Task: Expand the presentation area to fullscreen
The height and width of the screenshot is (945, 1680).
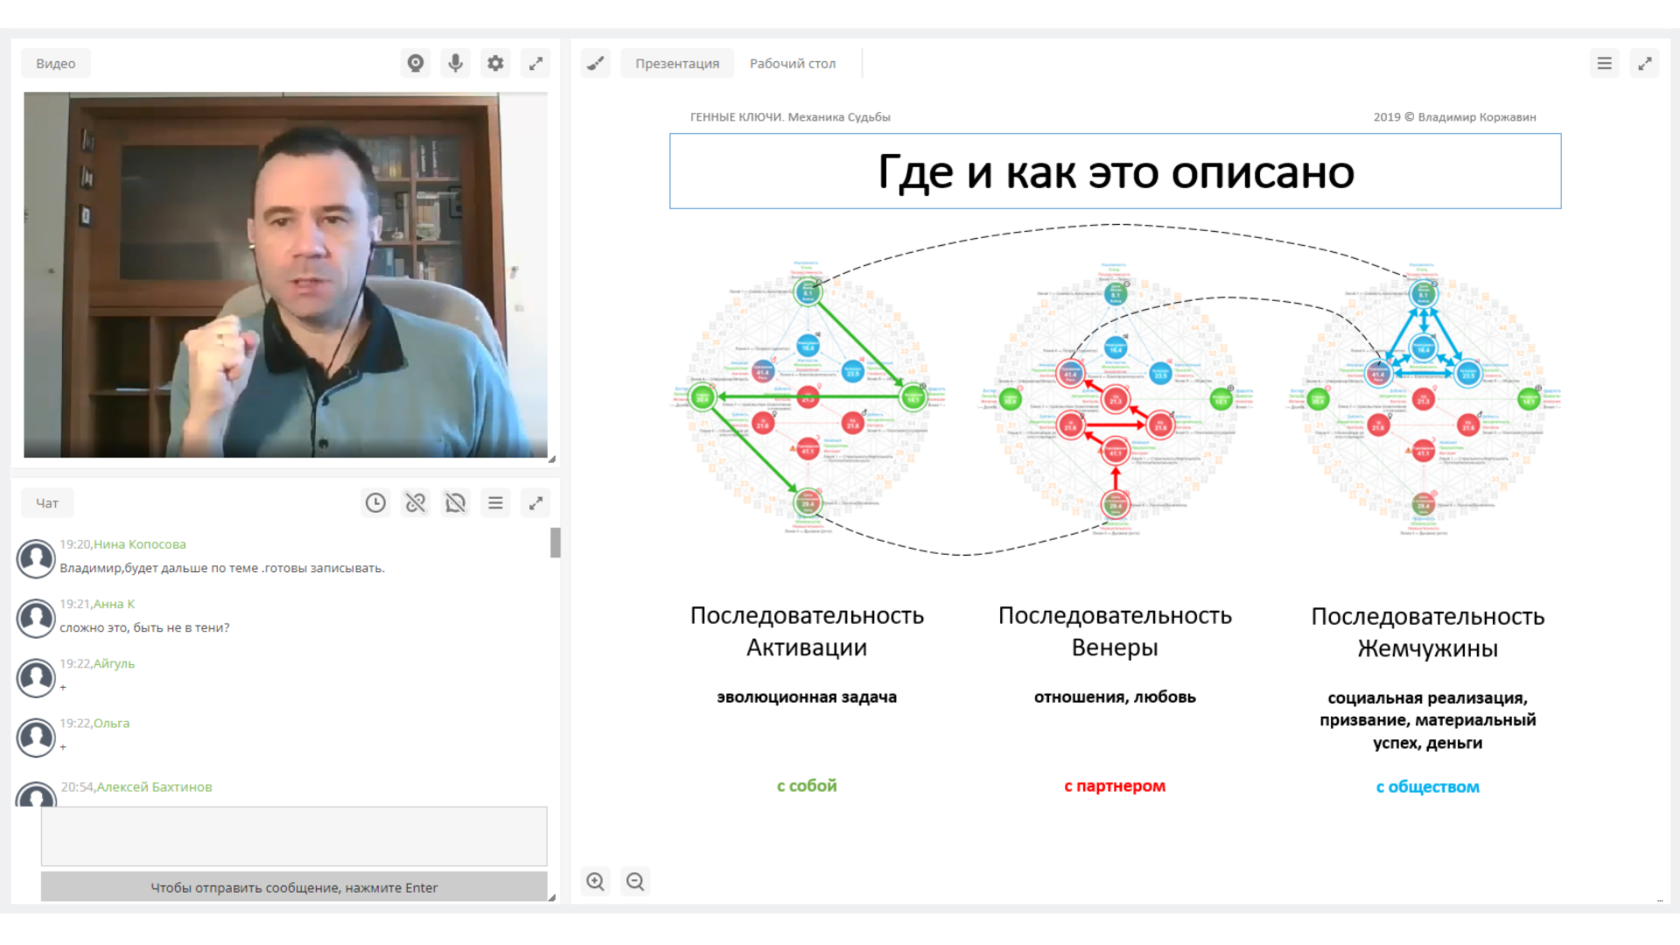Action: tap(1645, 63)
